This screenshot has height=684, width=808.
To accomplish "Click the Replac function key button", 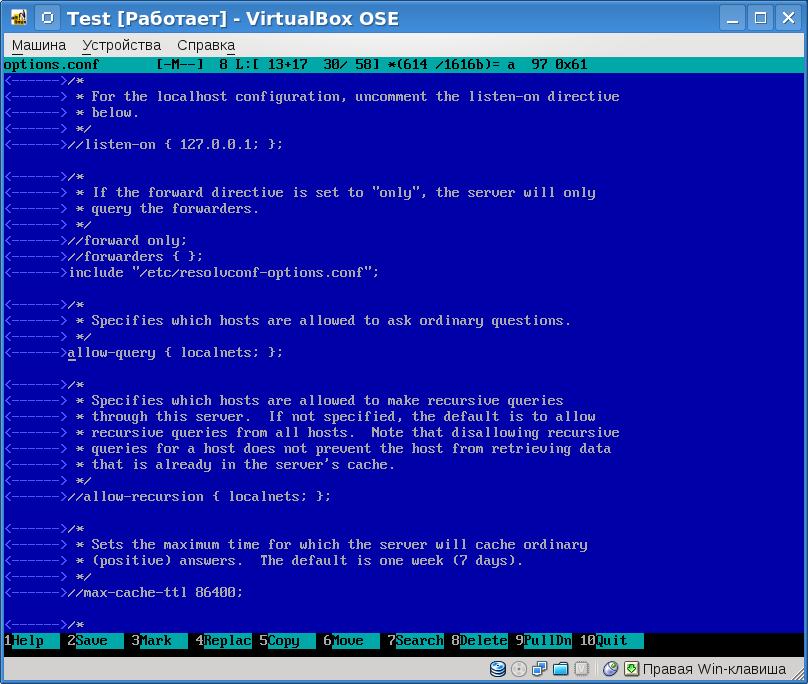I will pos(227,641).
